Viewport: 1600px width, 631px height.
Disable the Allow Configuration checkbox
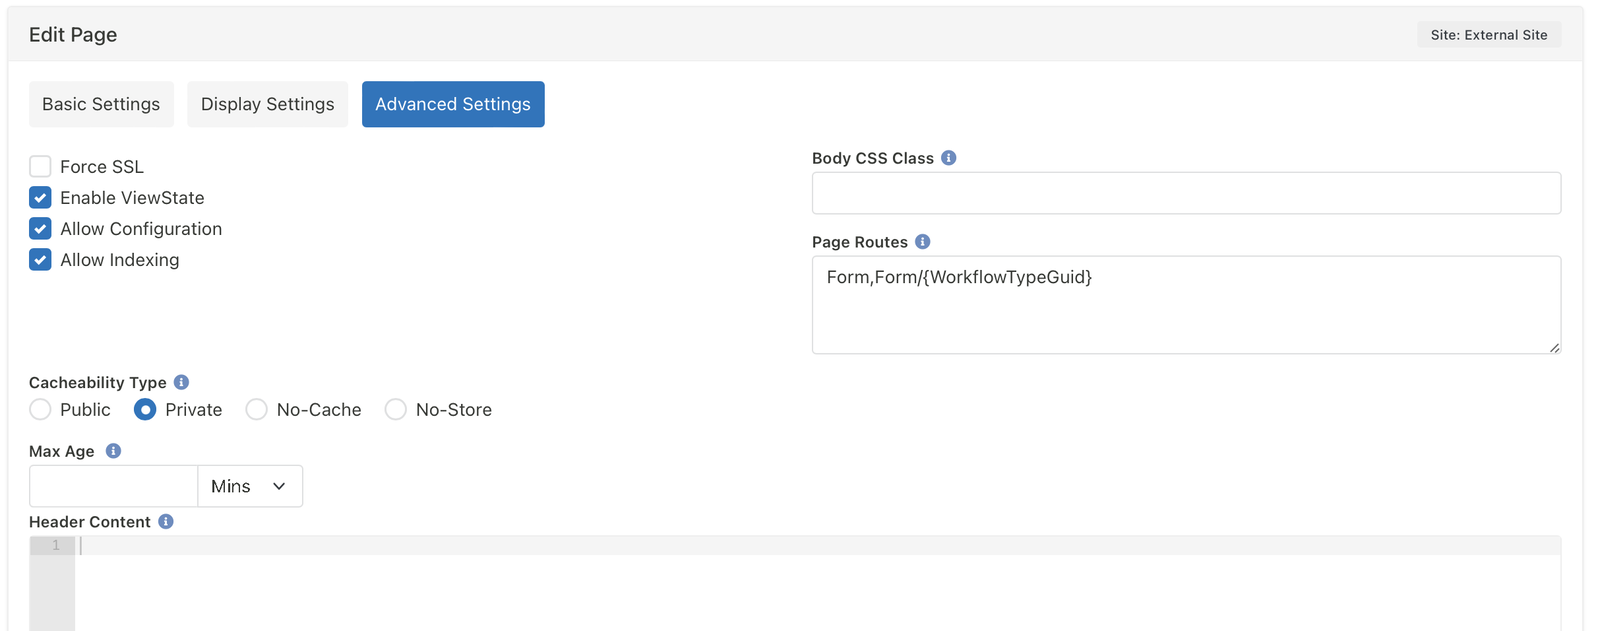tap(40, 229)
